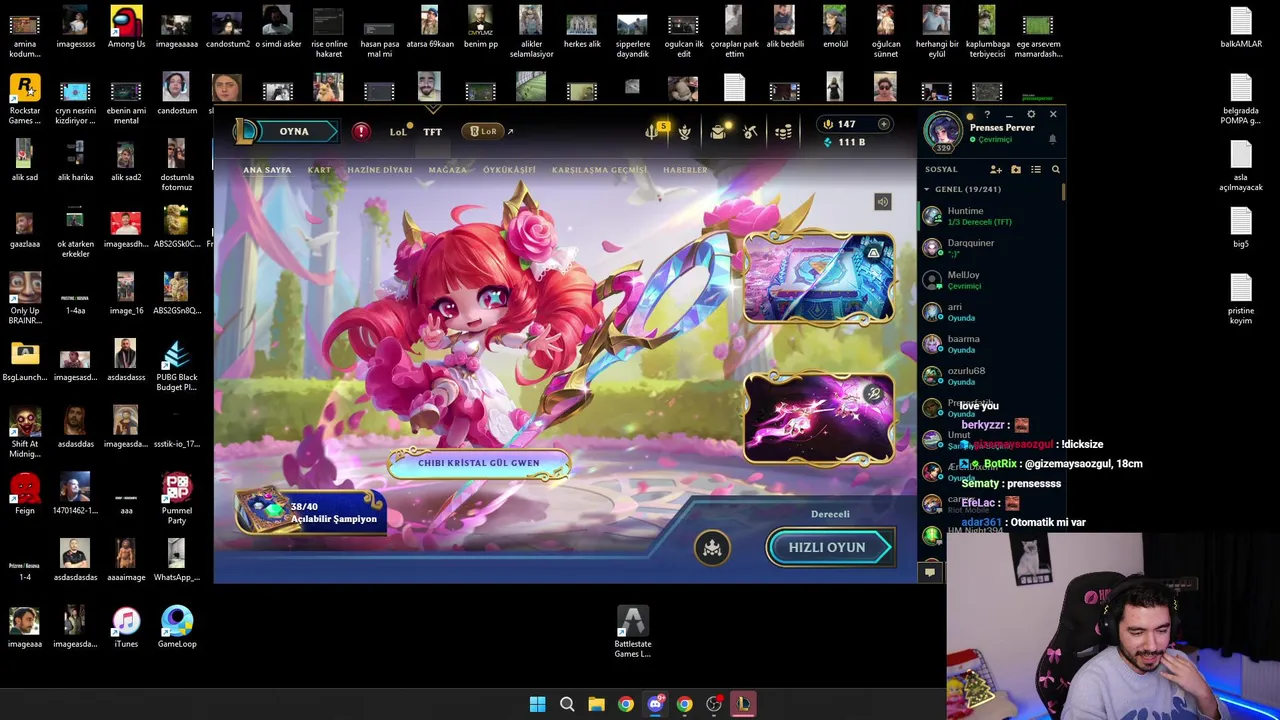Select the pristine koyim text file
The width and height of the screenshot is (1280, 720).
1241,299
